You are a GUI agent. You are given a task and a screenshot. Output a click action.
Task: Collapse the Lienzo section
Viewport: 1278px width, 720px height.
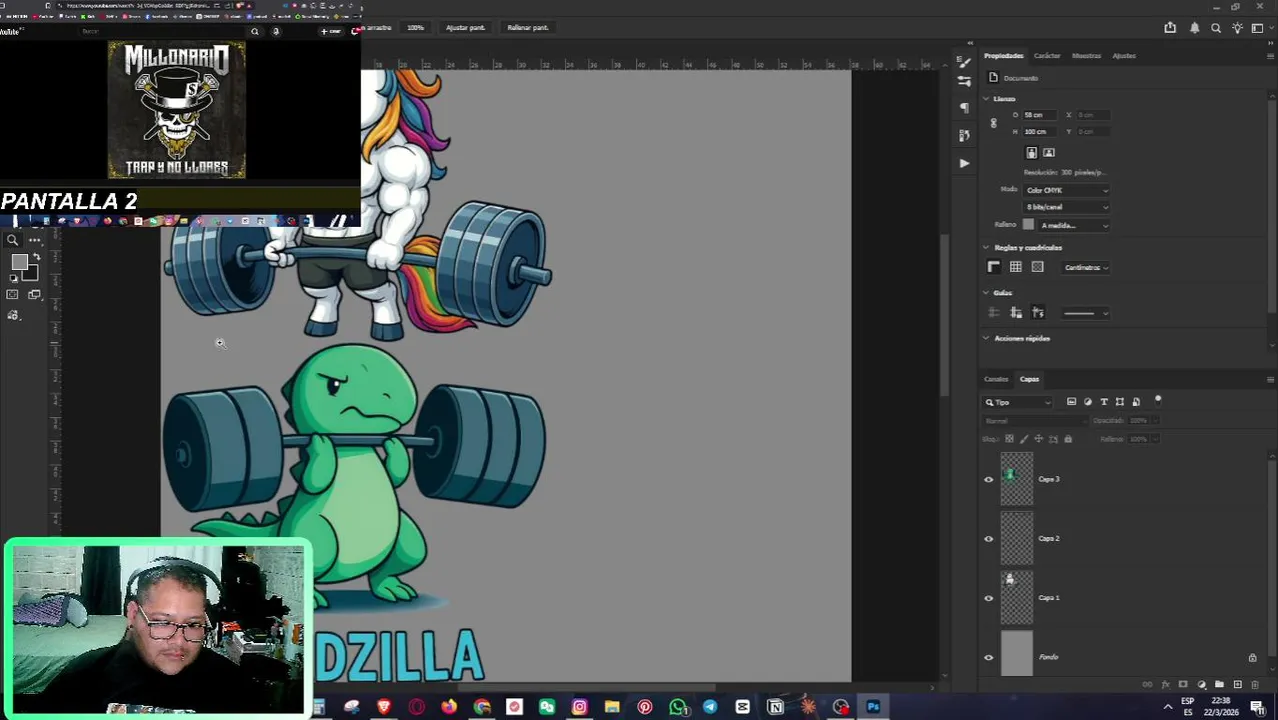pos(986,99)
